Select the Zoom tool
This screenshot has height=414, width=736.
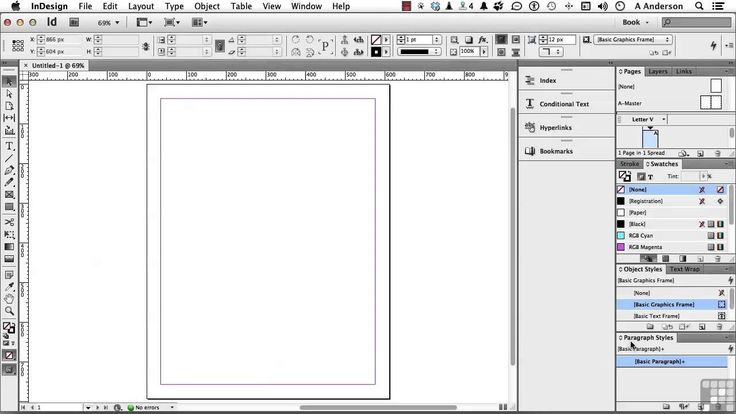click(9, 311)
